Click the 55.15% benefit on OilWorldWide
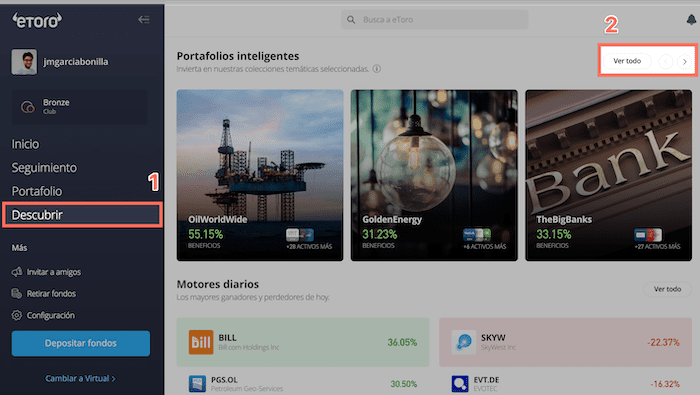Viewport: 700px width, 395px height. pos(205,234)
